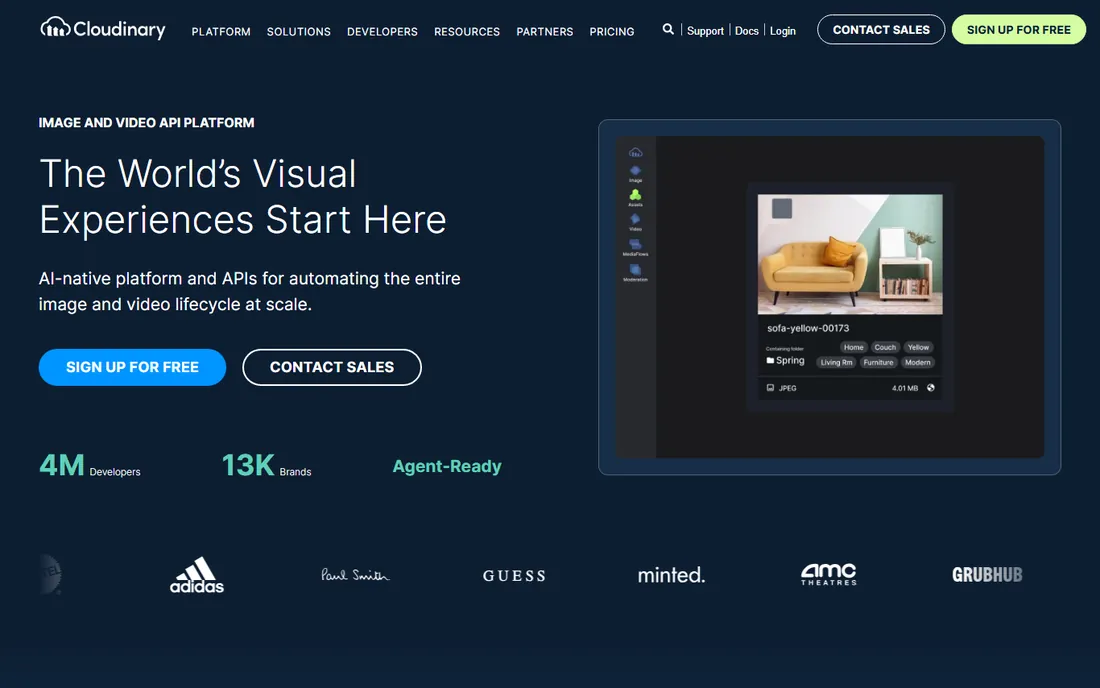
Task: Click the minted. brand logo
Action: [671, 575]
